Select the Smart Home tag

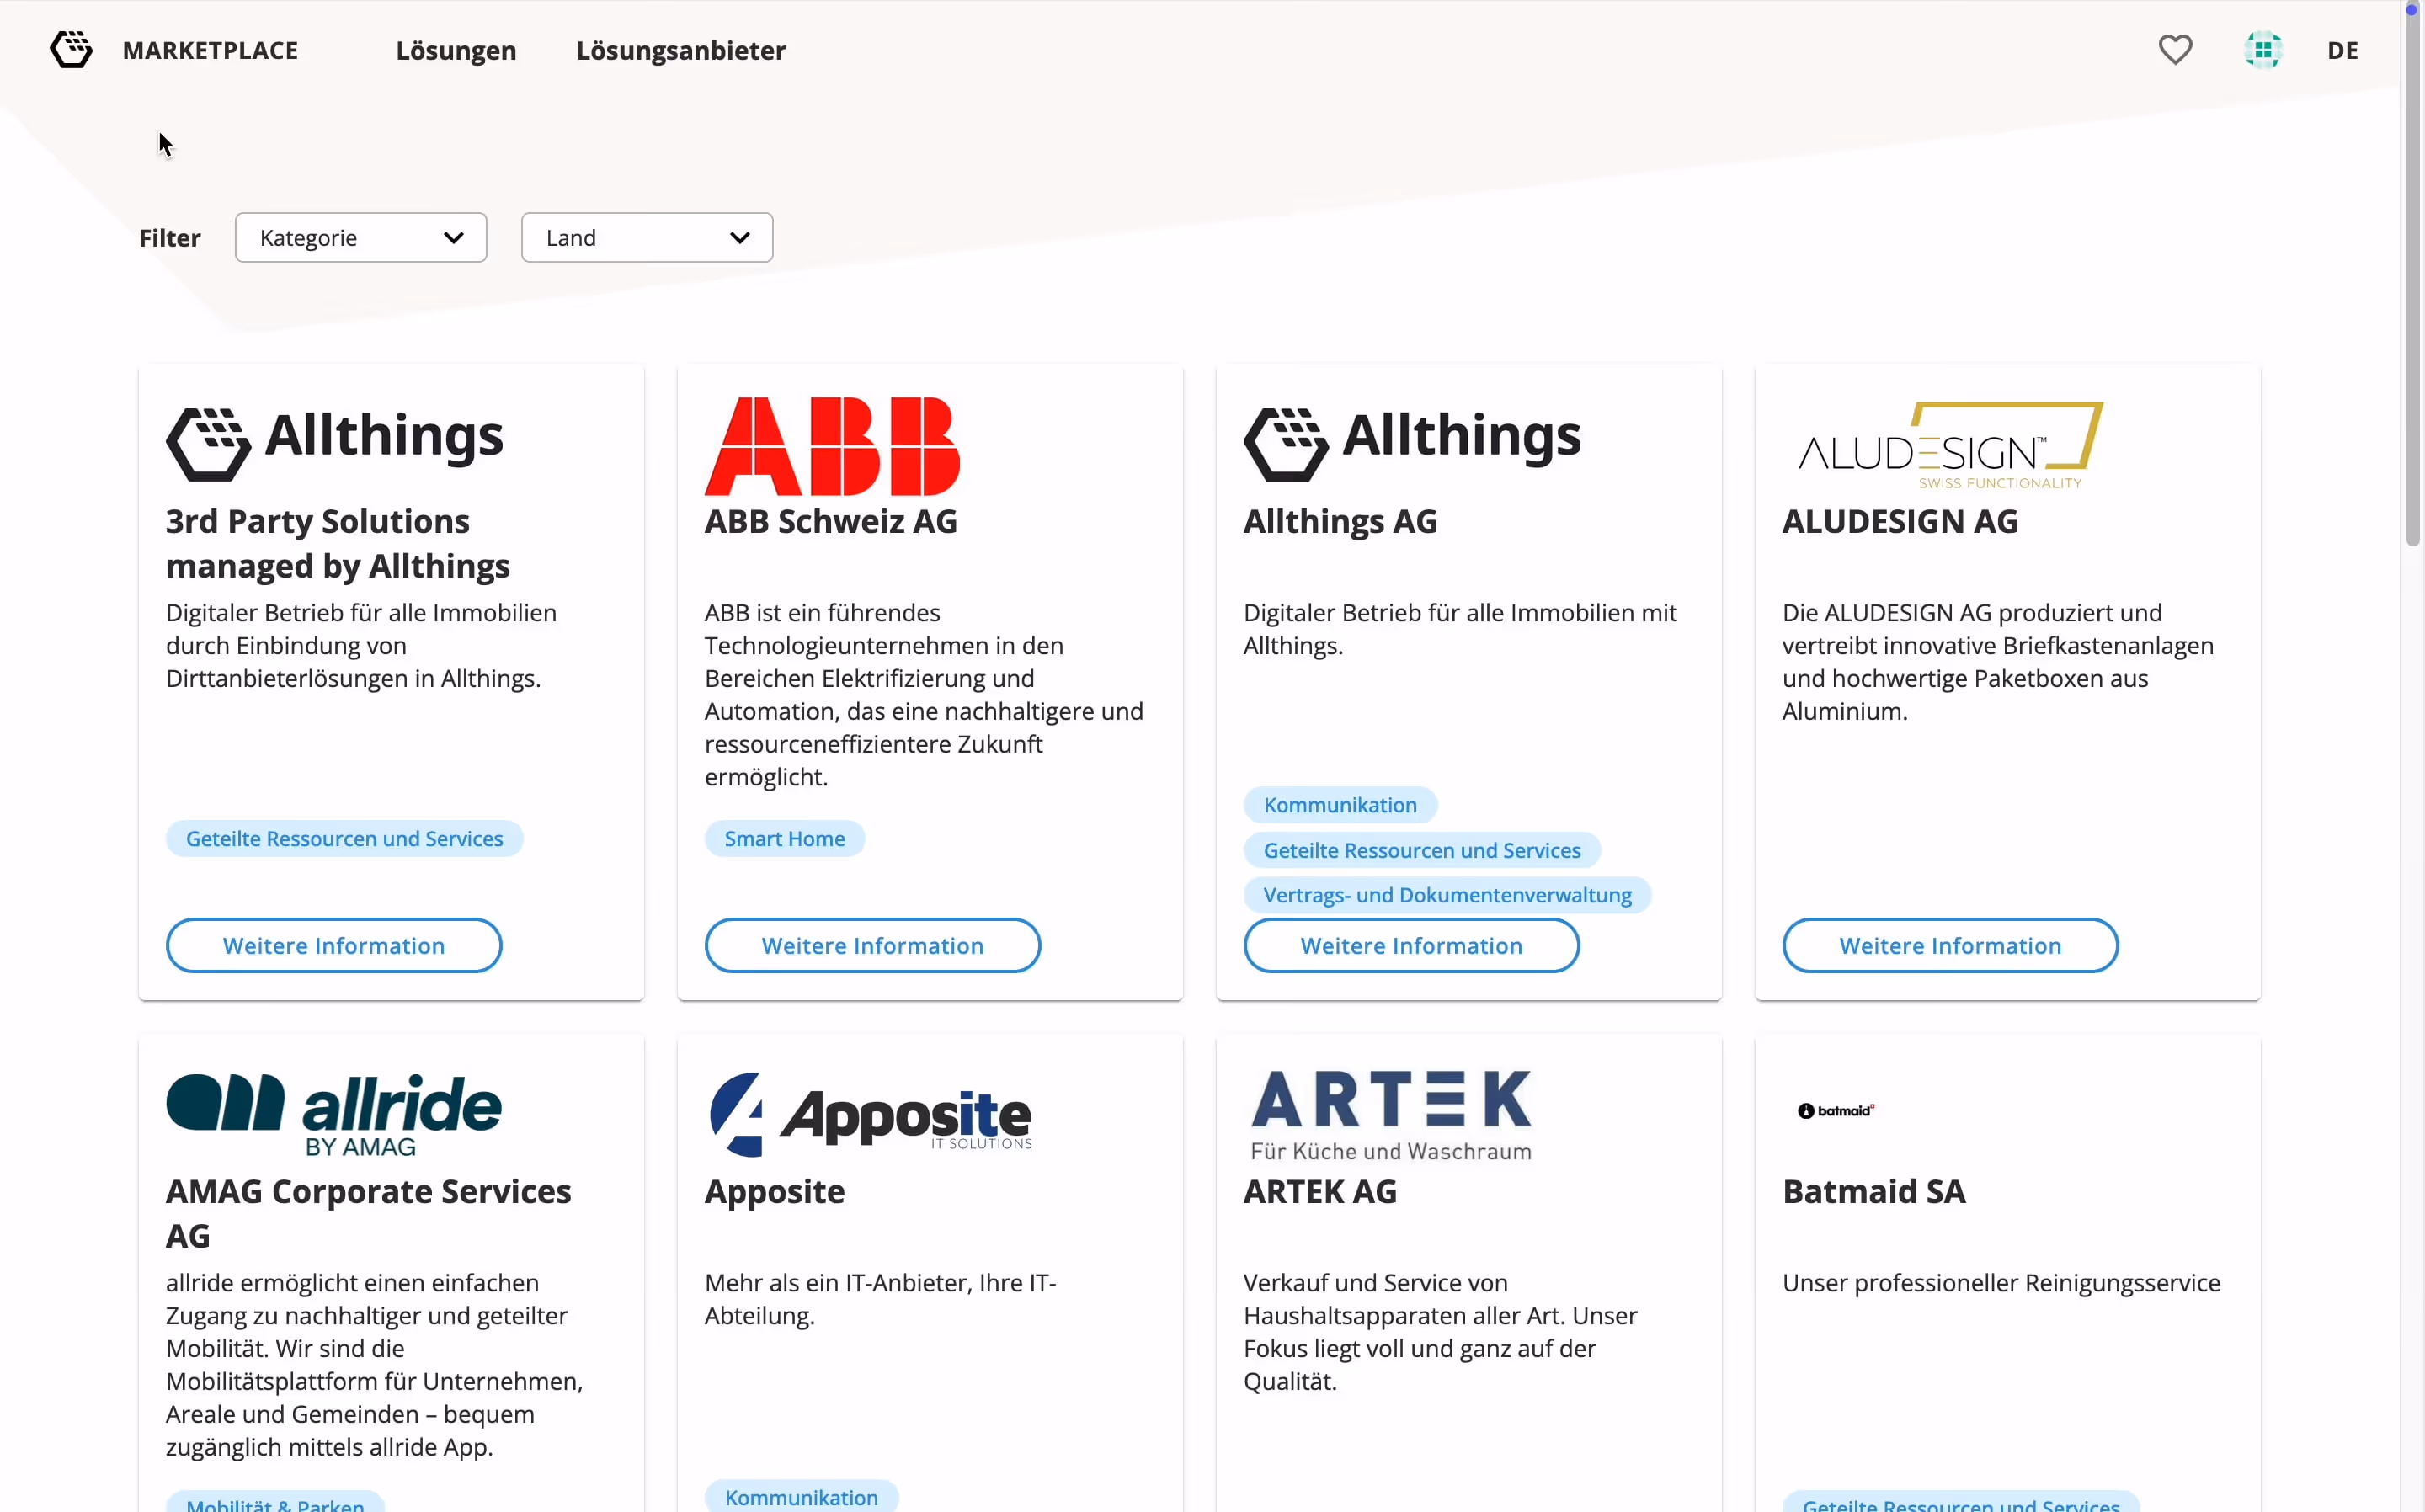(x=785, y=838)
